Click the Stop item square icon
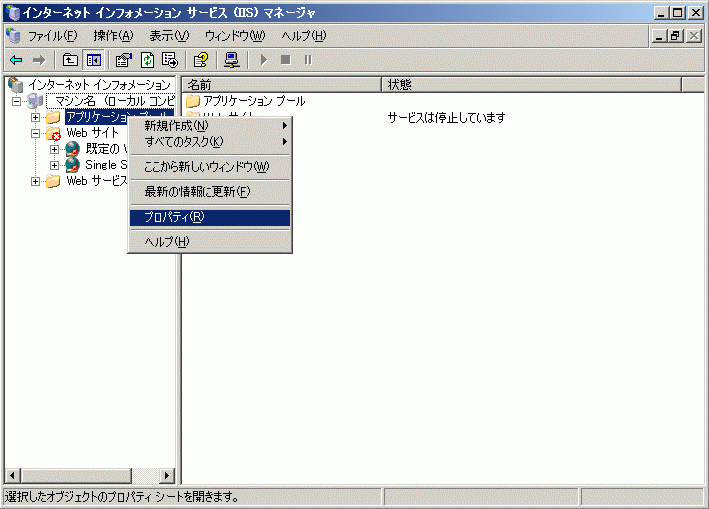Screen dimensions: 709x509 (285, 60)
